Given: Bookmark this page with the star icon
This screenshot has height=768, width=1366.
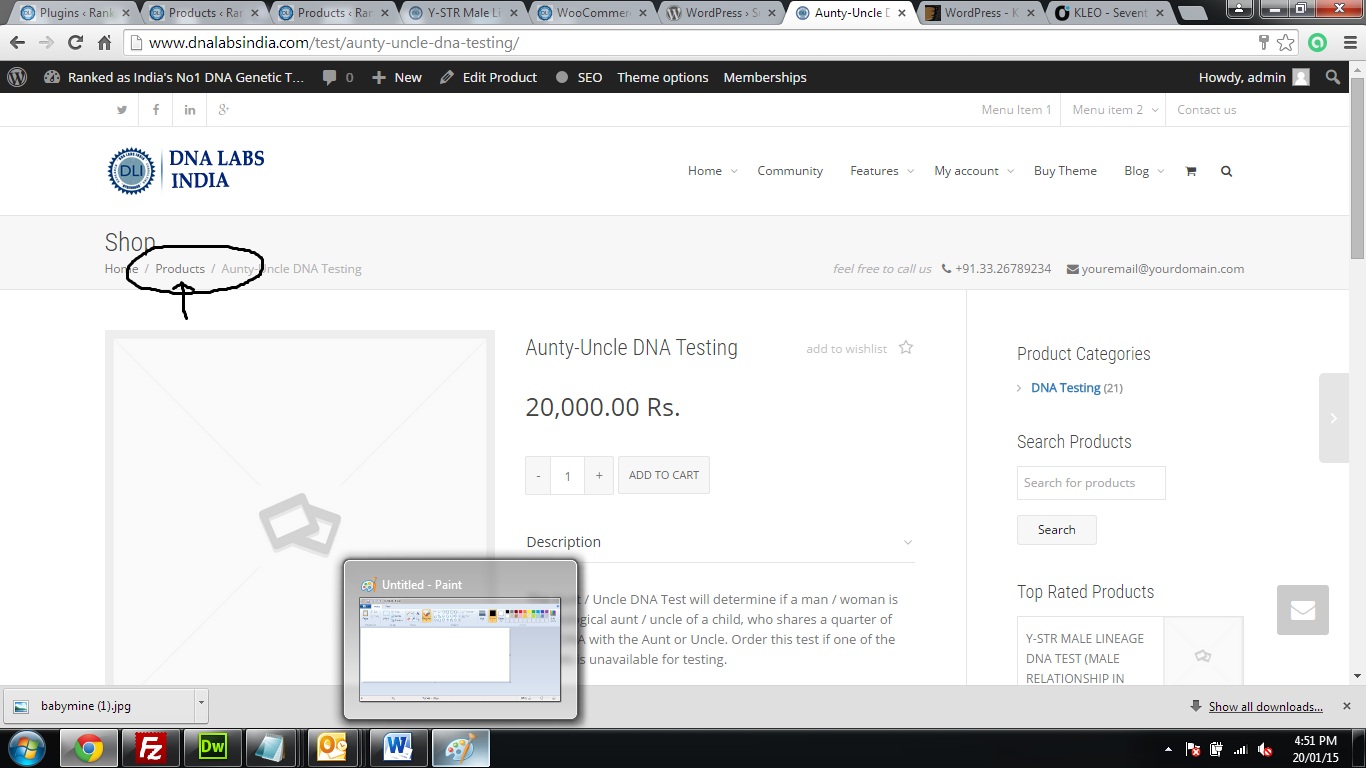Looking at the screenshot, I should coord(1286,43).
